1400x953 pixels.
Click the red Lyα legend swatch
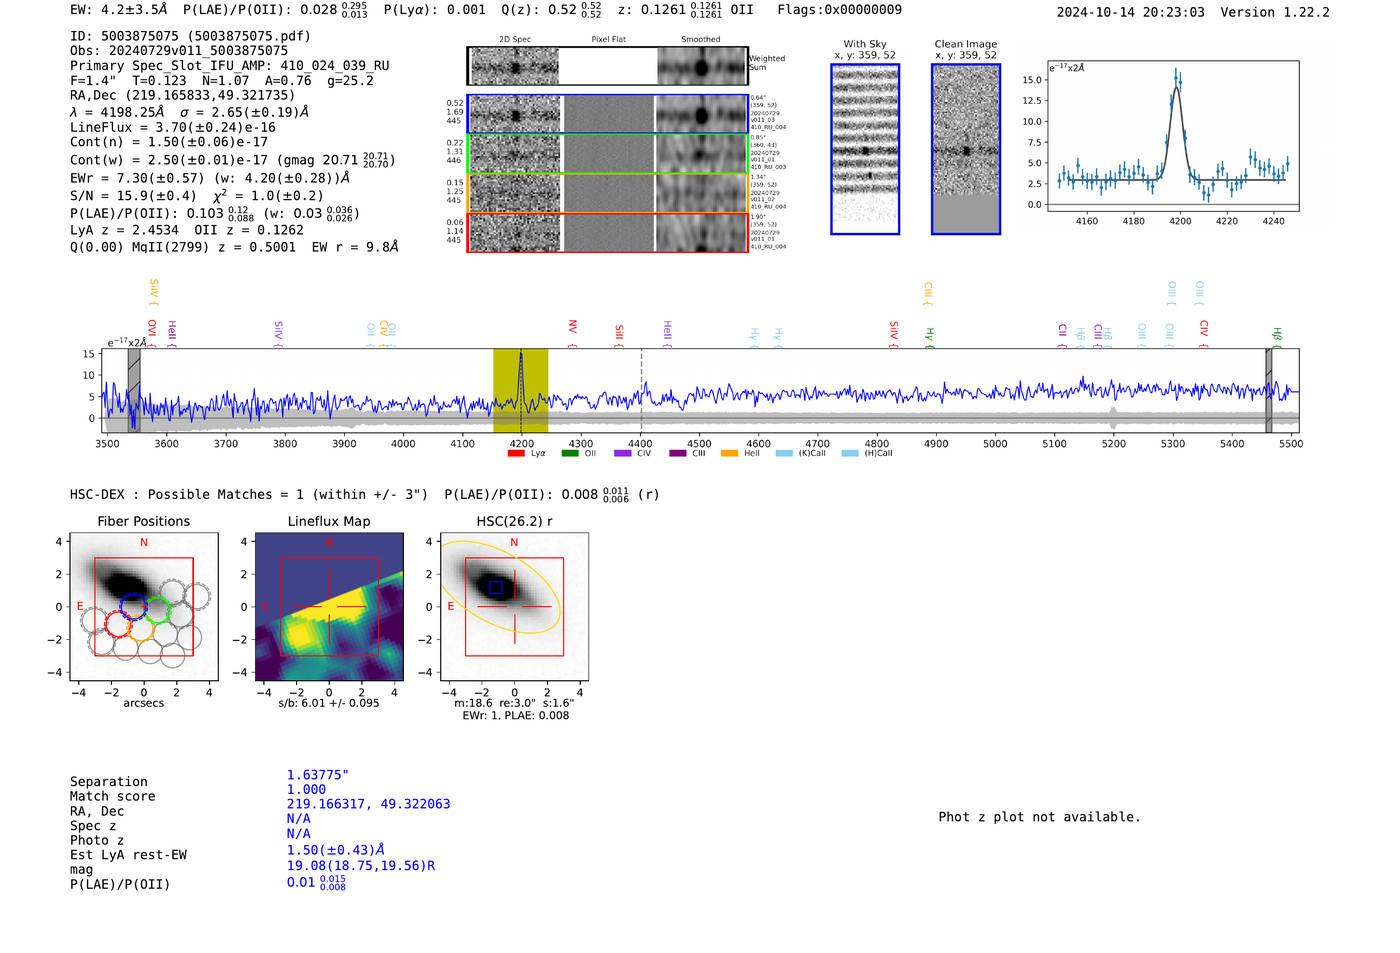tap(516, 454)
